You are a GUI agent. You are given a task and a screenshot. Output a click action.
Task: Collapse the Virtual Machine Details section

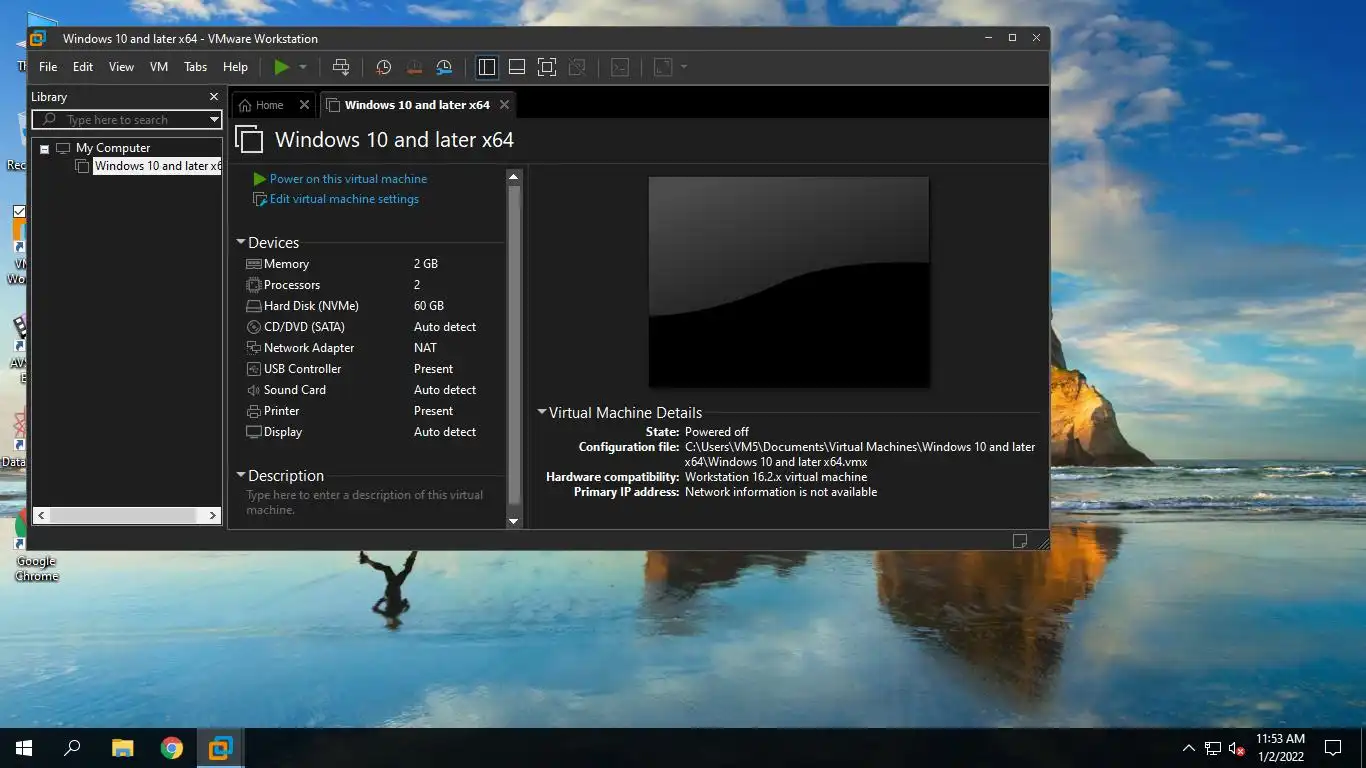(x=542, y=412)
